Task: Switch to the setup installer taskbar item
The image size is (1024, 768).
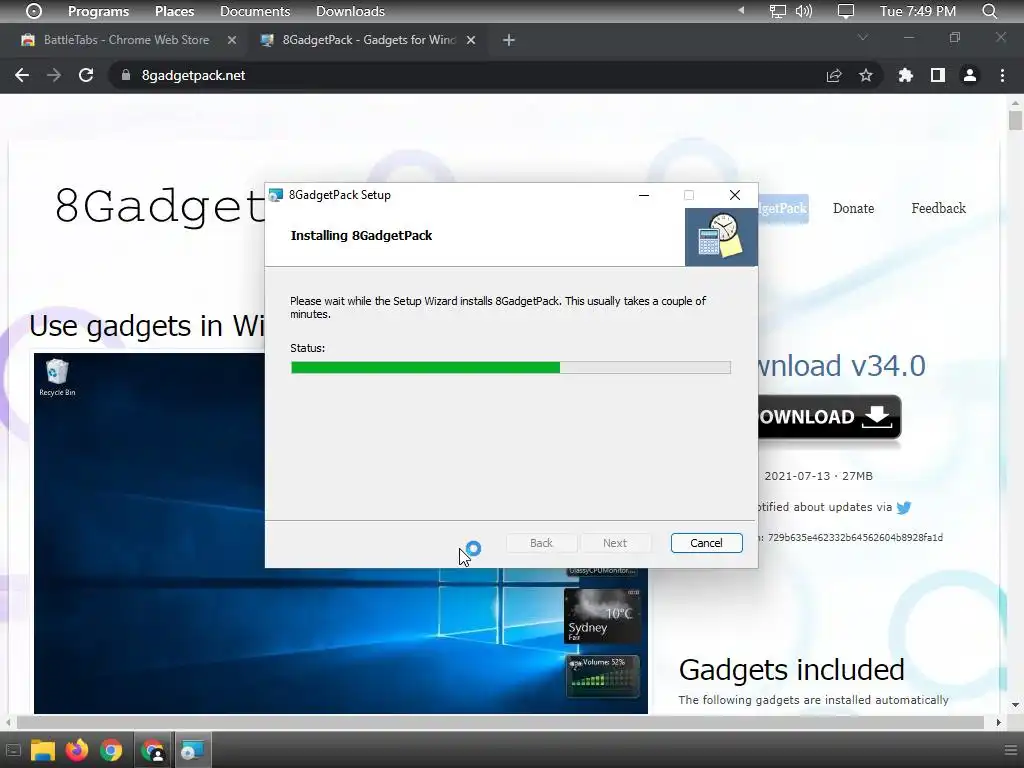Action: [x=192, y=750]
